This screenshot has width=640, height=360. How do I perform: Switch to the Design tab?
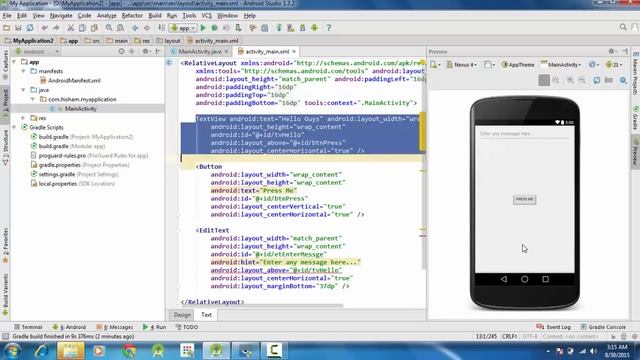182,315
